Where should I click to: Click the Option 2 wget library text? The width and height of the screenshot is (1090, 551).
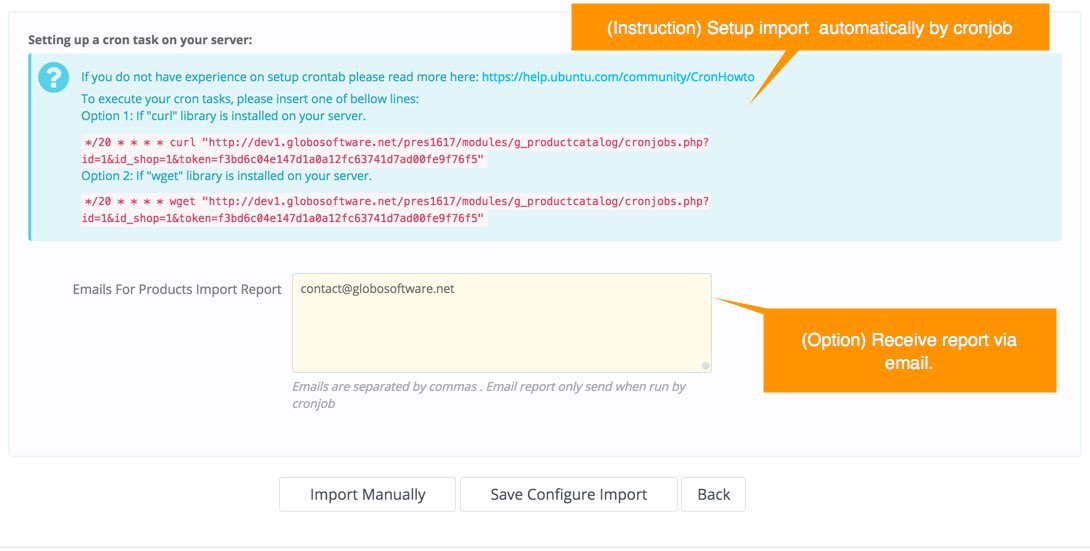tap(226, 176)
